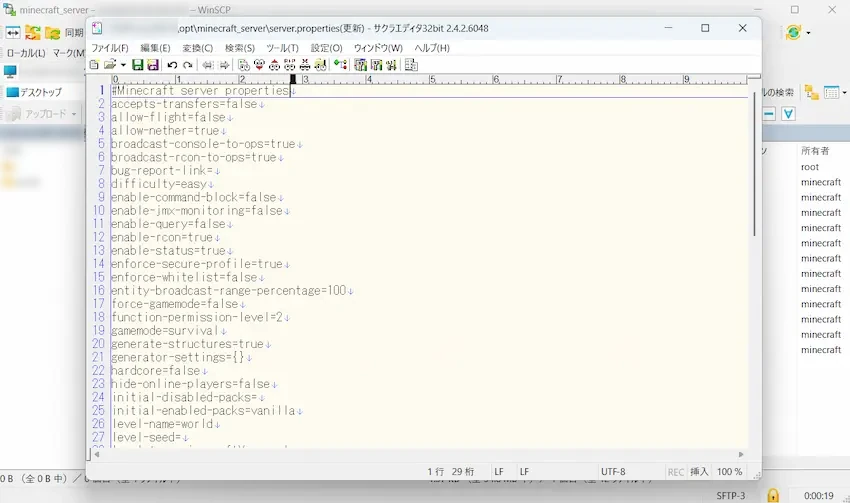Redo the last undone edit
This screenshot has height=503, width=850.
pyautogui.click(x=188, y=65)
